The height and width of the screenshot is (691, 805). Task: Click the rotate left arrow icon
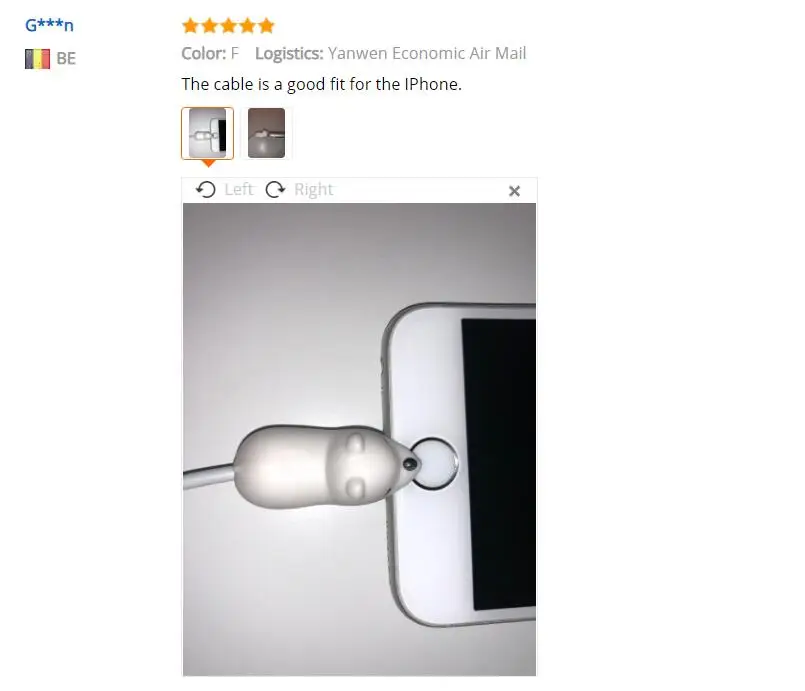pyautogui.click(x=206, y=189)
